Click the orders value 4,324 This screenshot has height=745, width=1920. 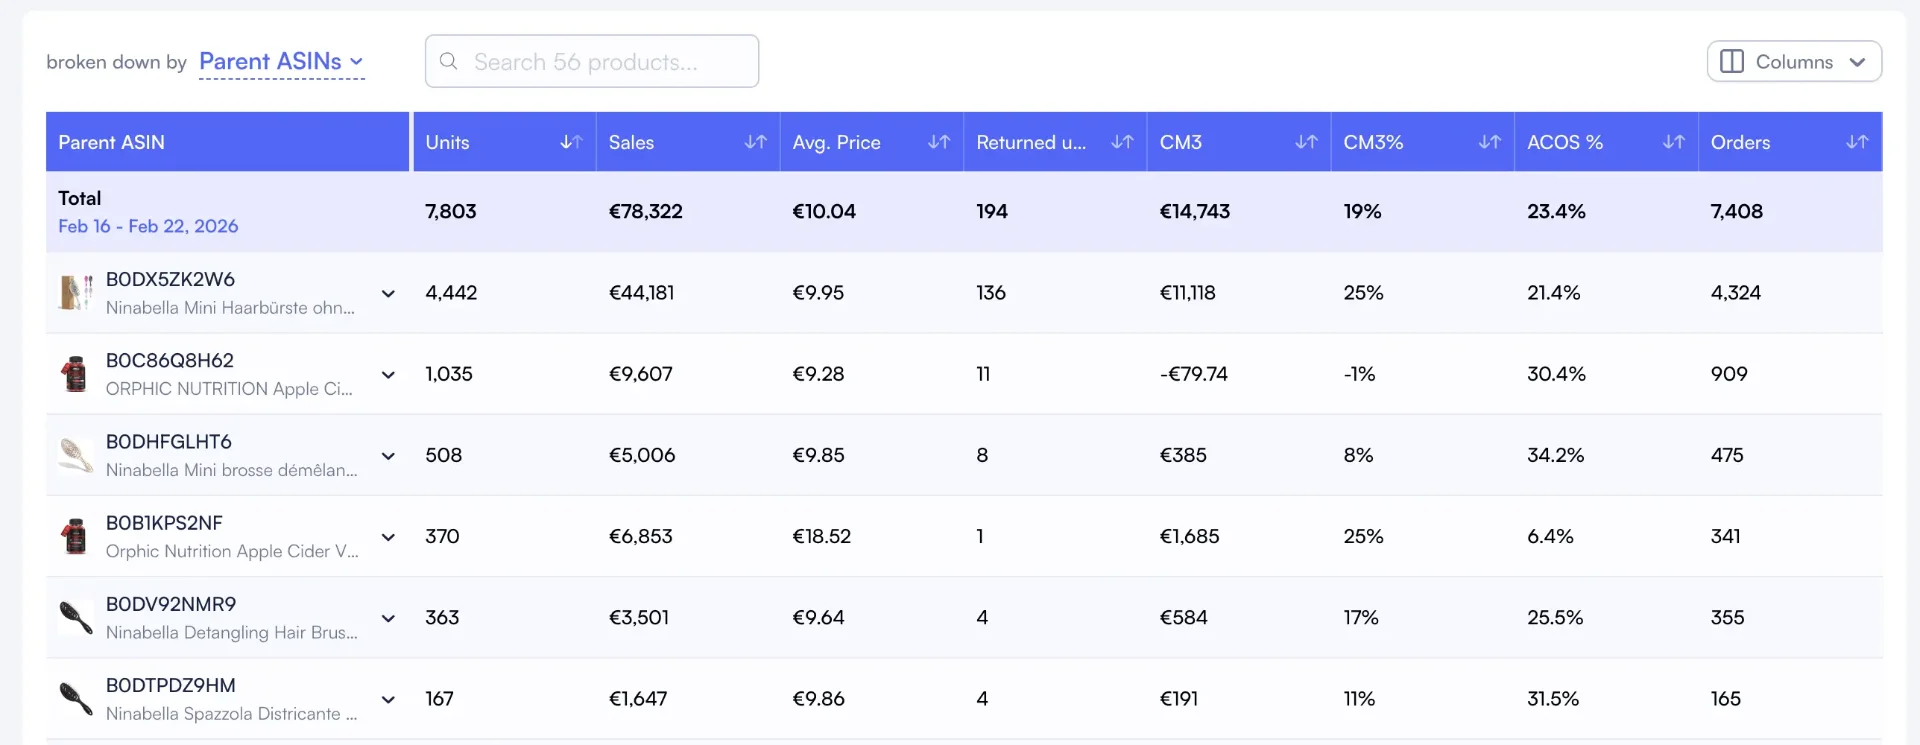1736,293
